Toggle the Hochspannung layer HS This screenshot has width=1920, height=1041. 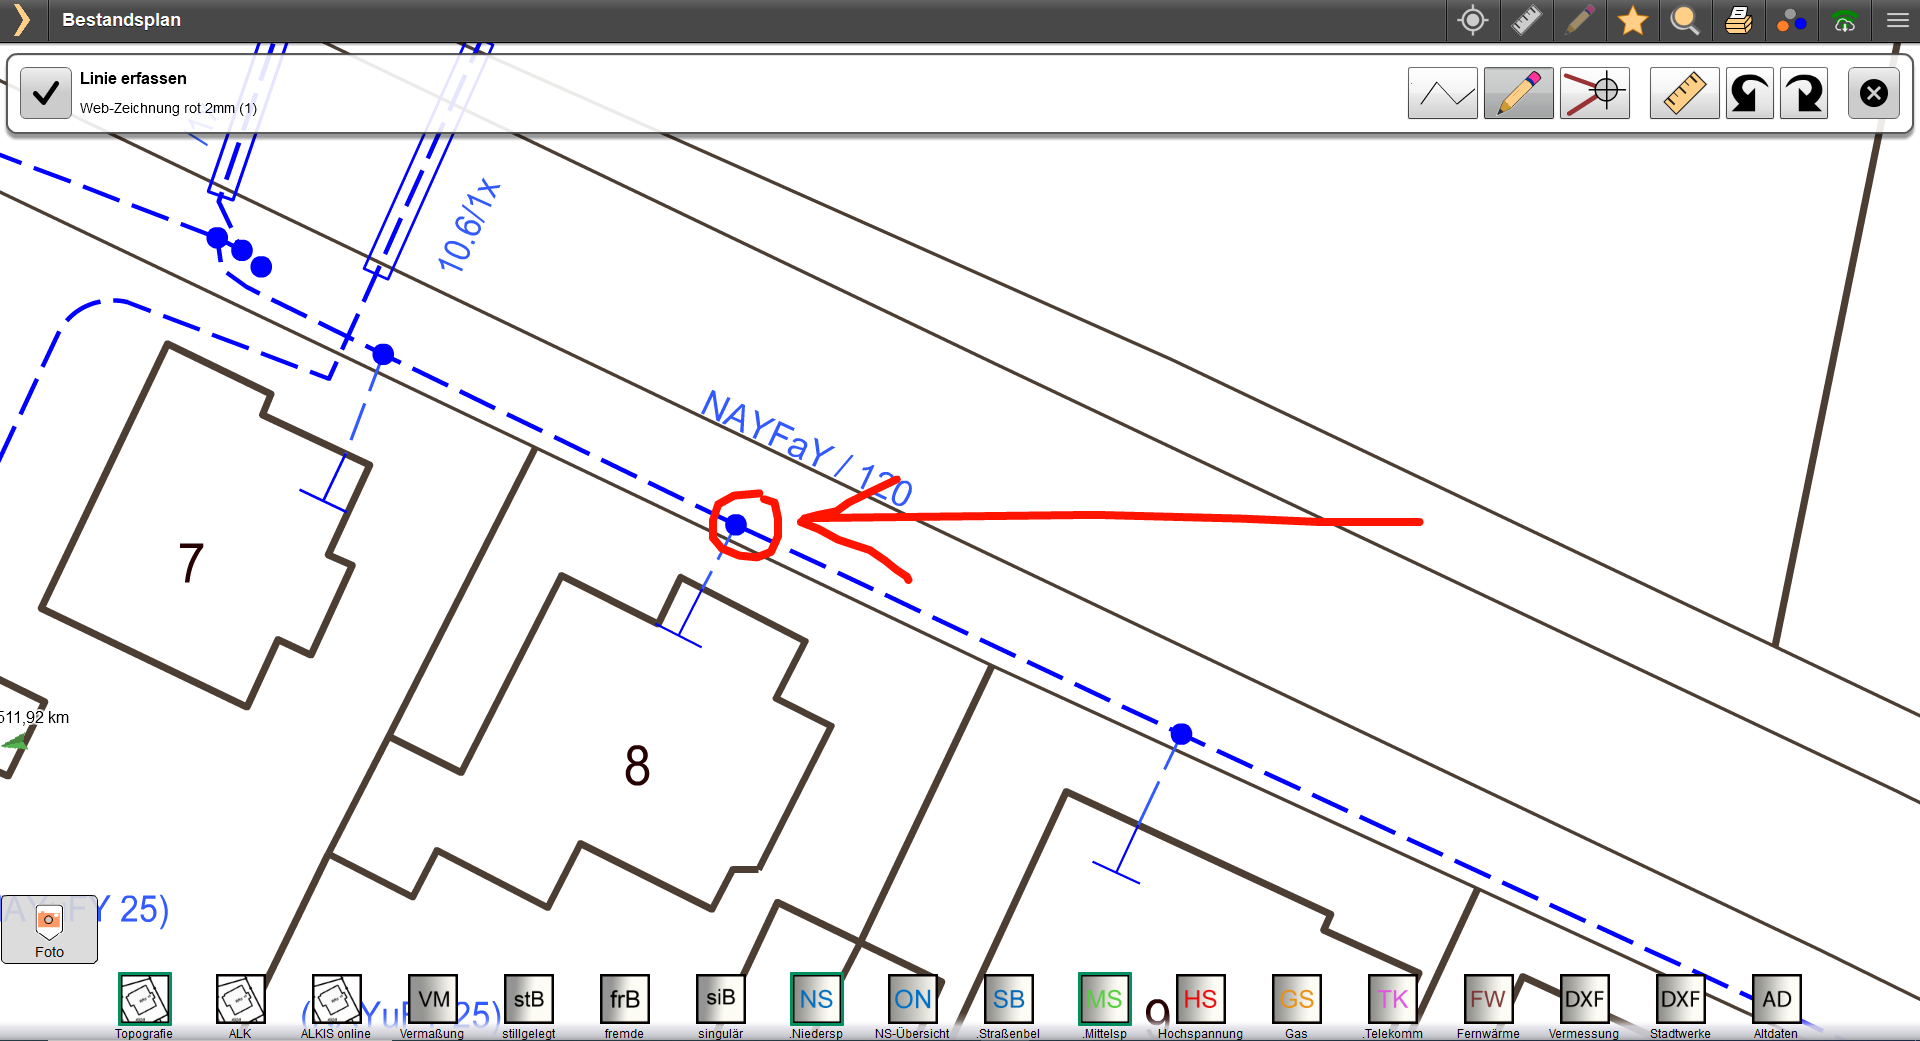[1200, 1000]
